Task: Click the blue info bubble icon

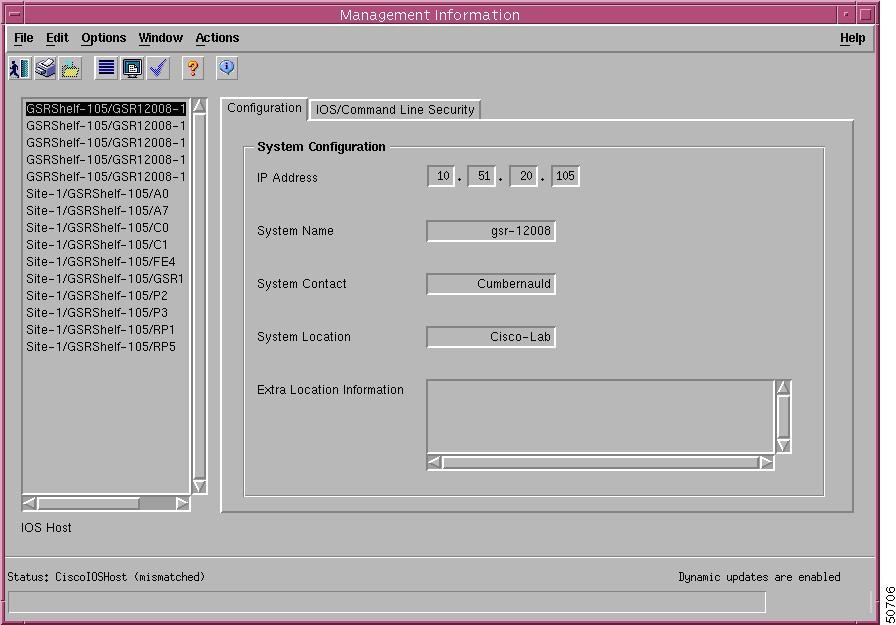Action: click(x=227, y=69)
